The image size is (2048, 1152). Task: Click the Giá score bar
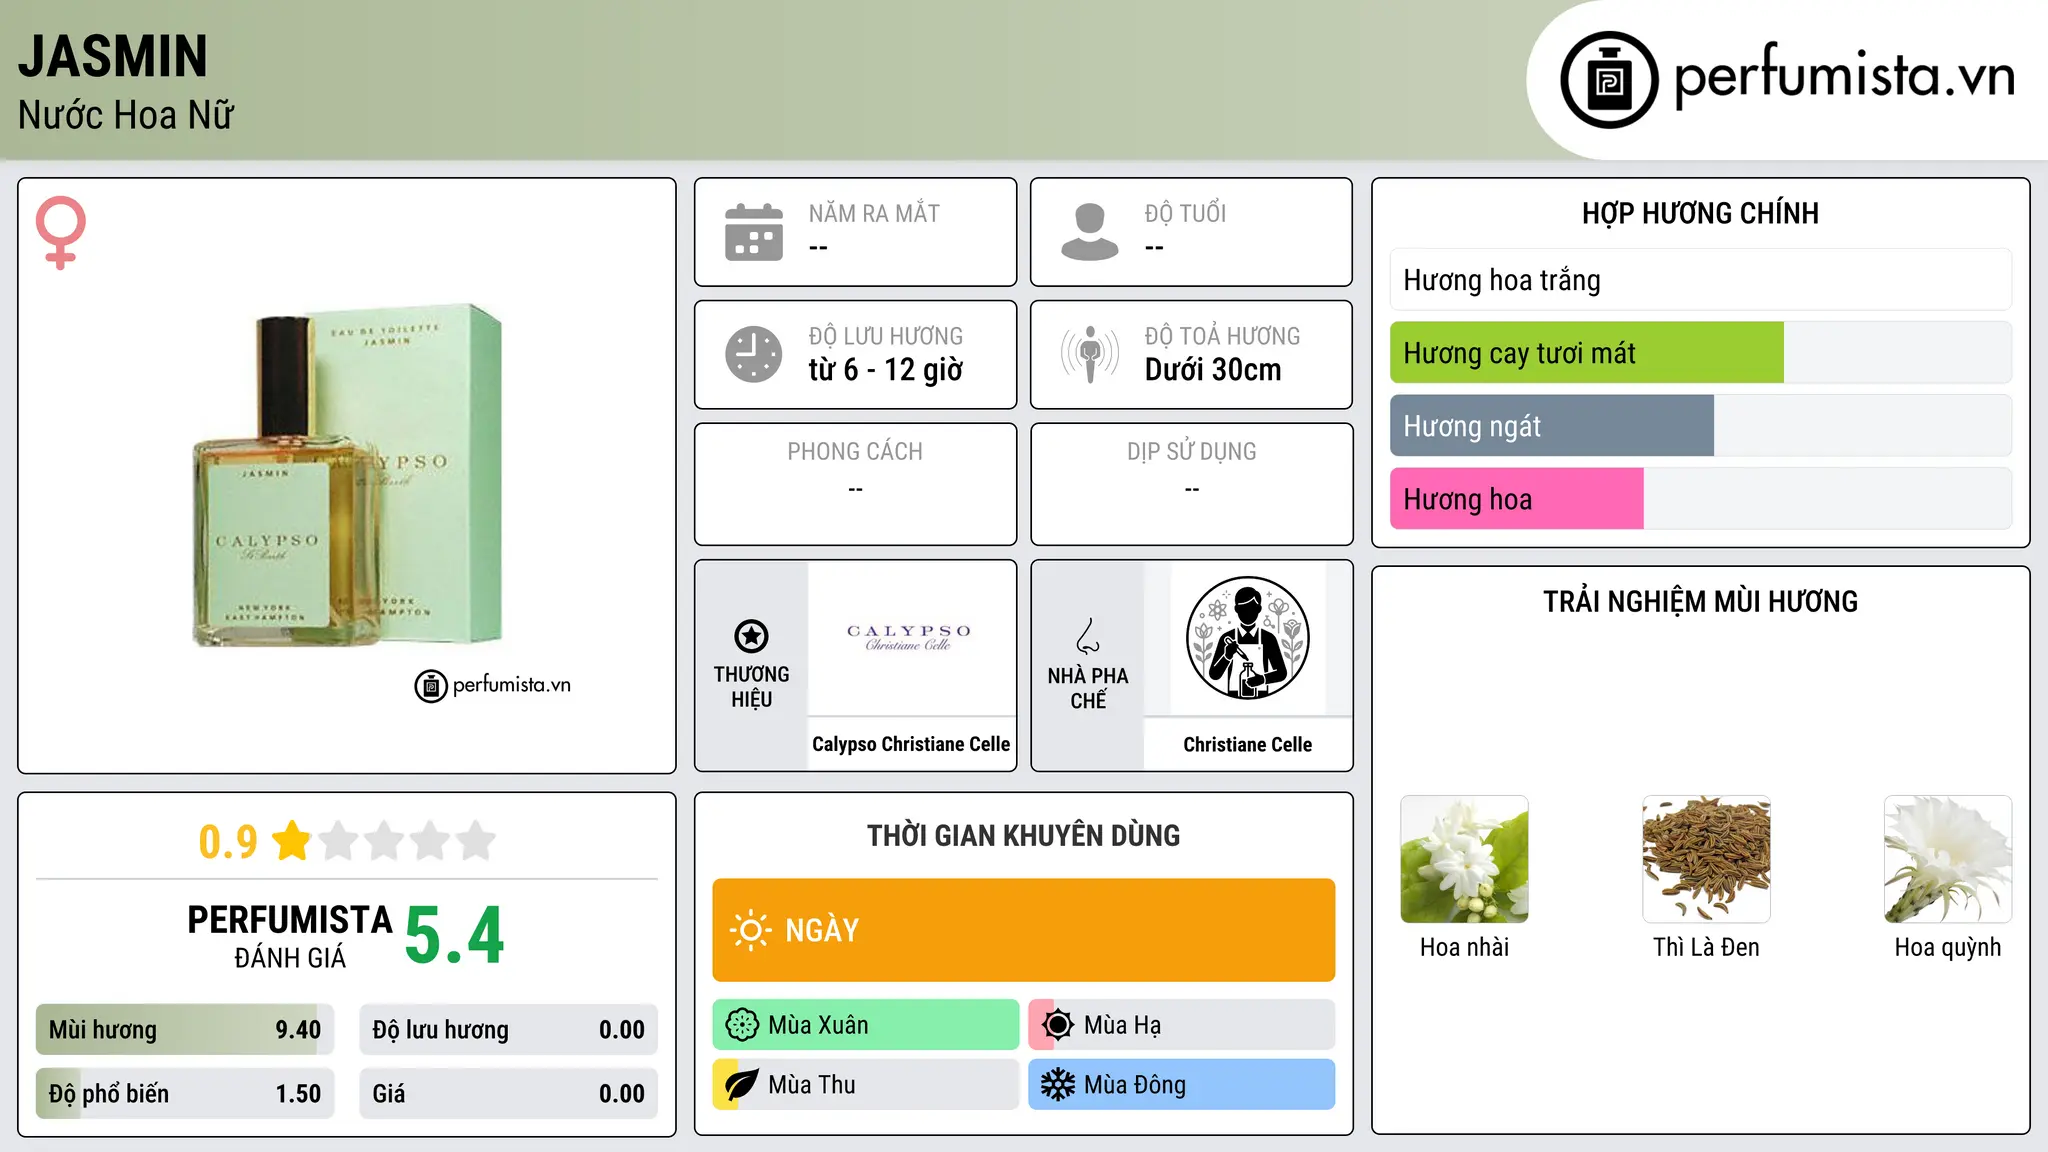(x=509, y=1094)
